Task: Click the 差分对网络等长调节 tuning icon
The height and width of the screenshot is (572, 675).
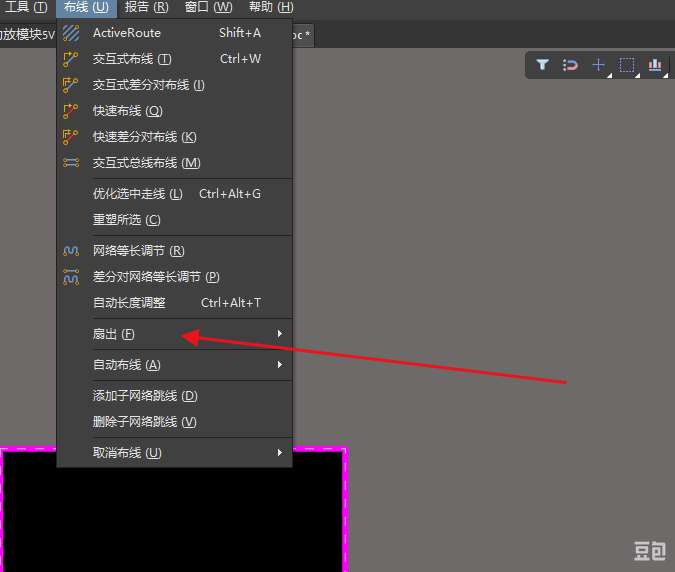Action: click(71, 277)
